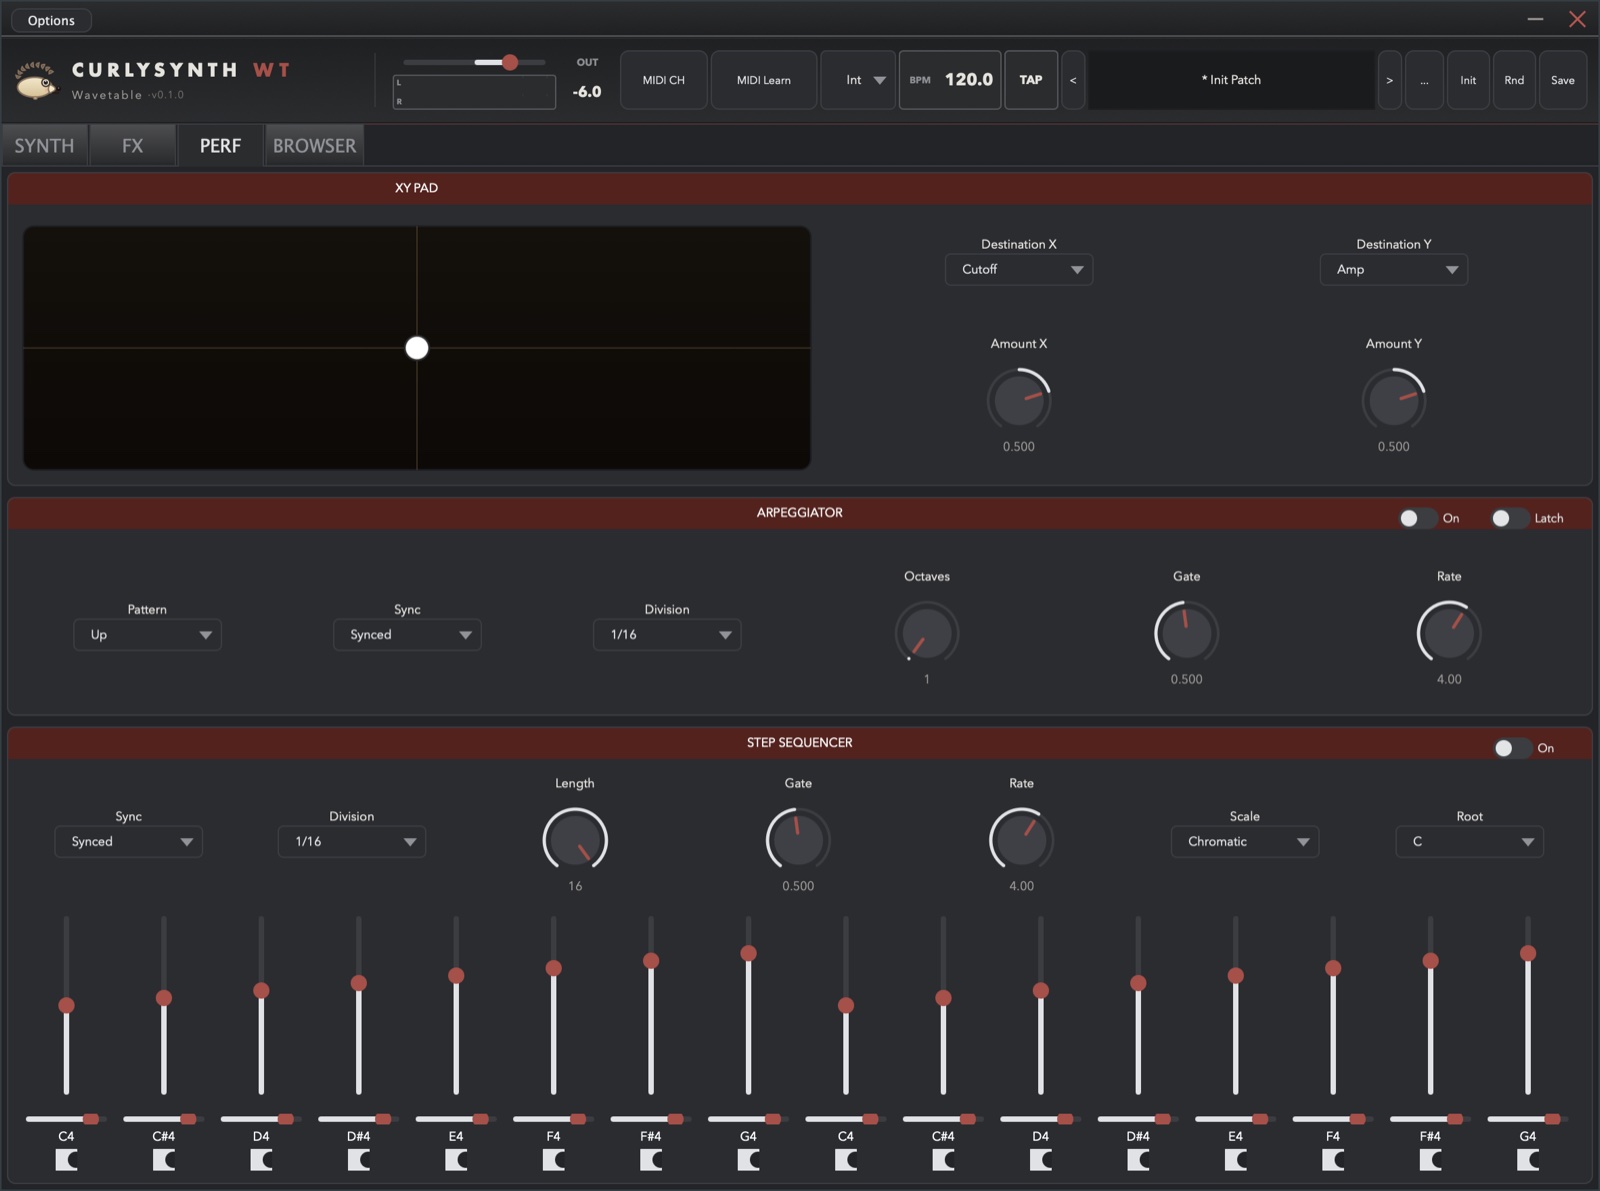The image size is (1600, 1191).
Task: Toggle the step 8 (G4) square icon
Action: click(748, 1159)
